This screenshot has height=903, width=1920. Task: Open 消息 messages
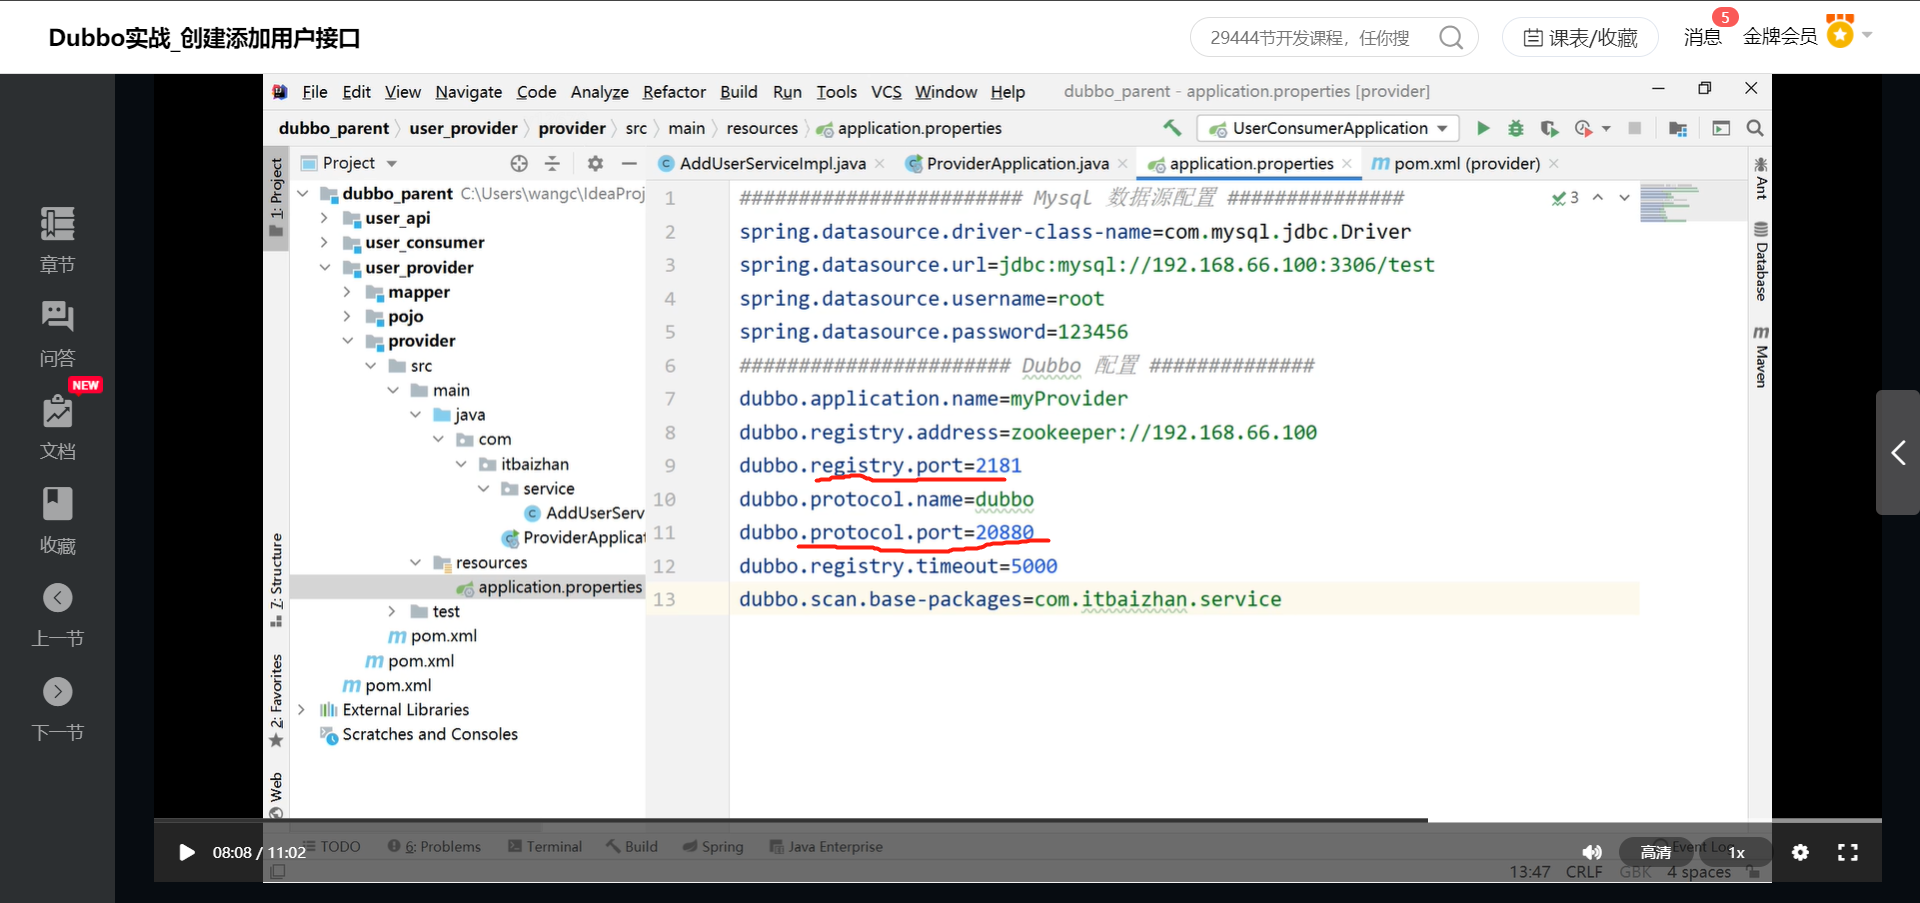[x=1702, y=37]
